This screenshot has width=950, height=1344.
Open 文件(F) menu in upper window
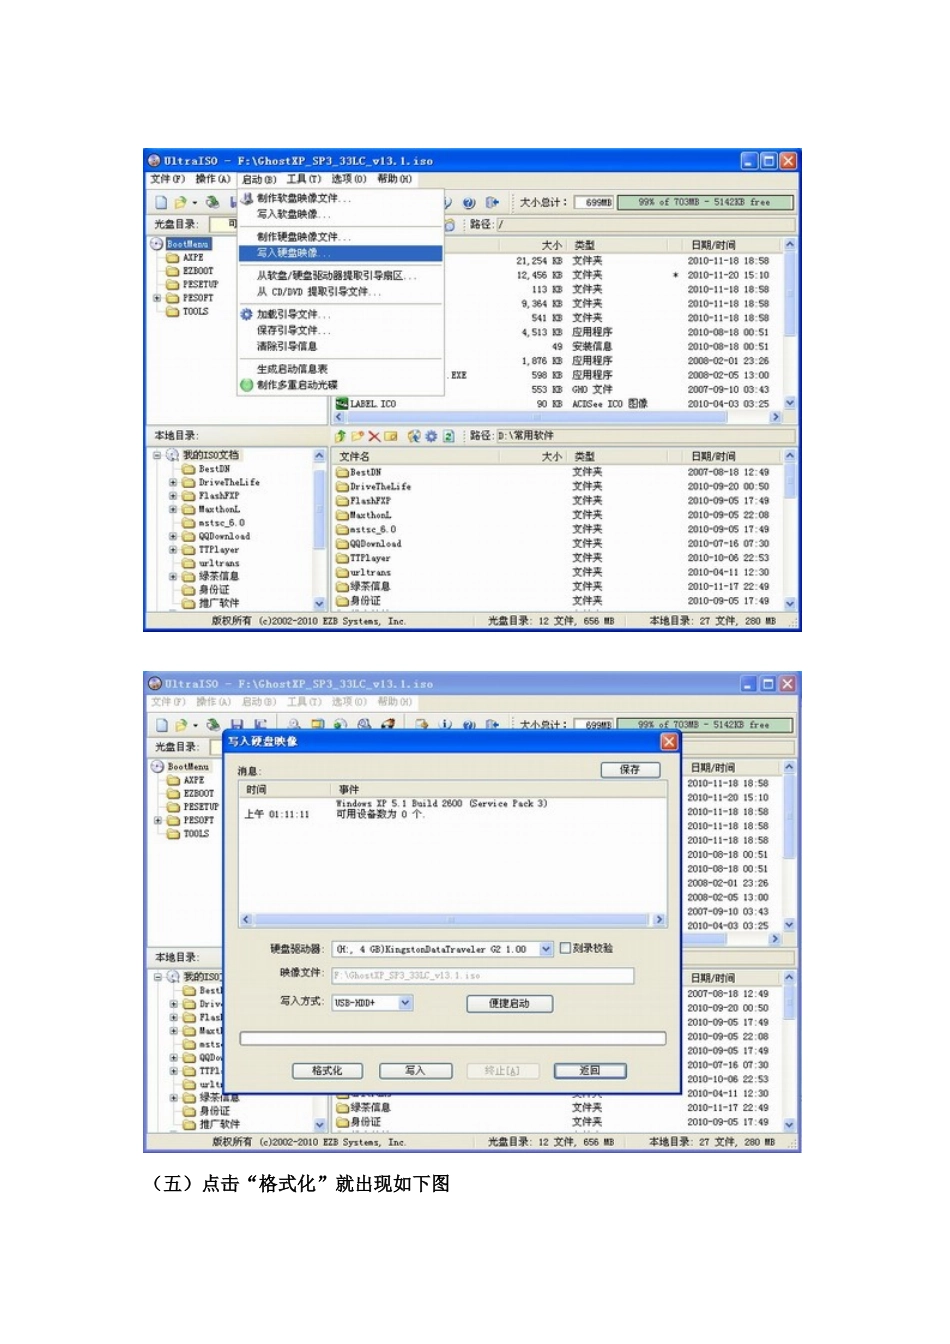coord(167,179)
